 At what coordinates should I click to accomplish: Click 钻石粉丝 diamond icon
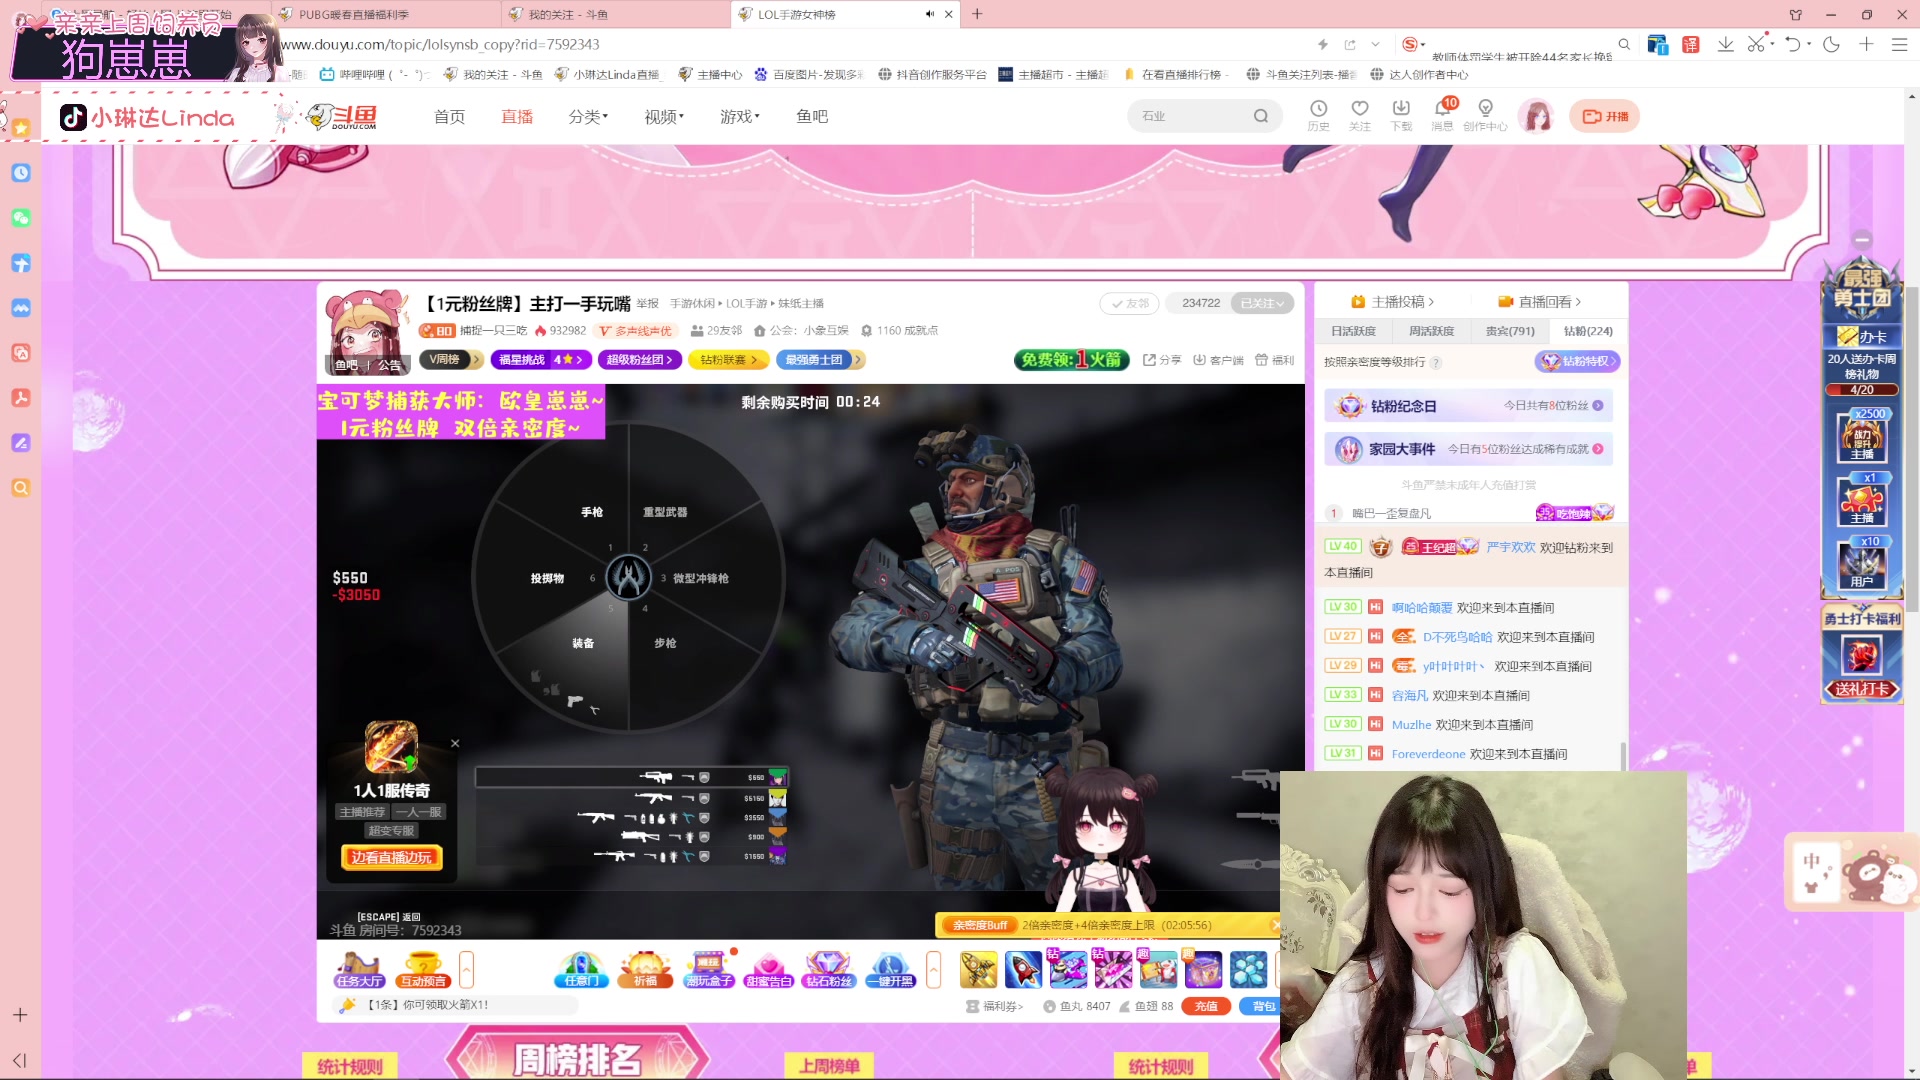pos(829,969)
